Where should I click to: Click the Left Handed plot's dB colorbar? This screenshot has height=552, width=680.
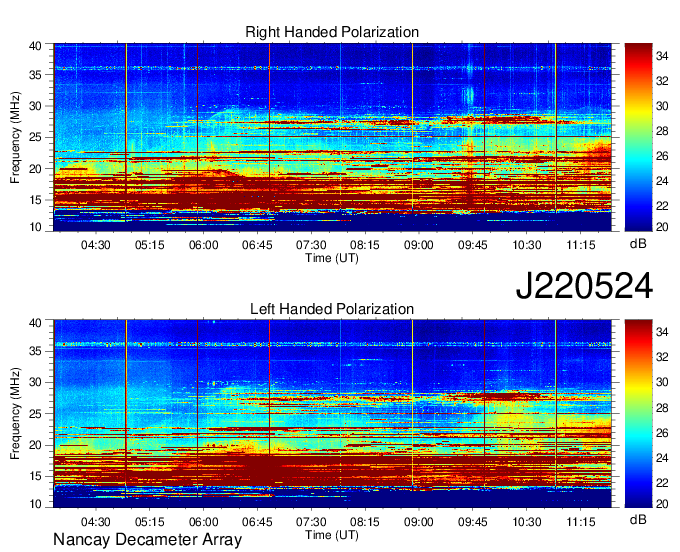[x=638, y=414]
